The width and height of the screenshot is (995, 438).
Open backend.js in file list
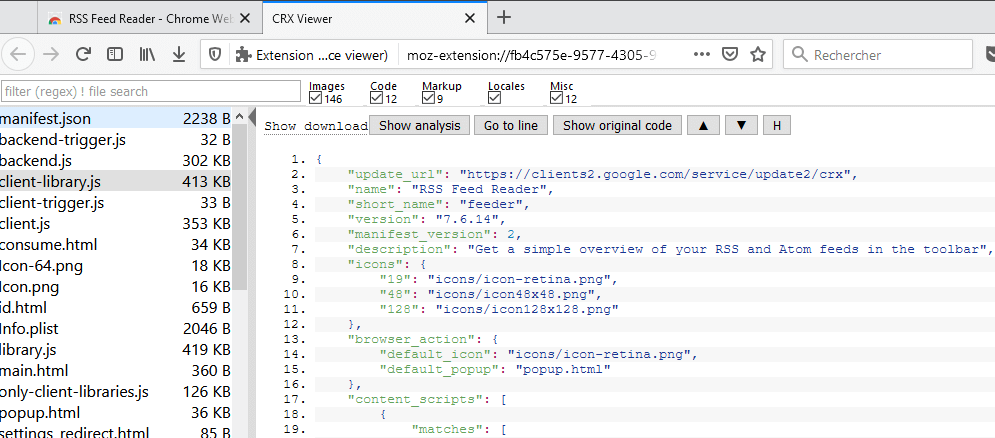115,161
